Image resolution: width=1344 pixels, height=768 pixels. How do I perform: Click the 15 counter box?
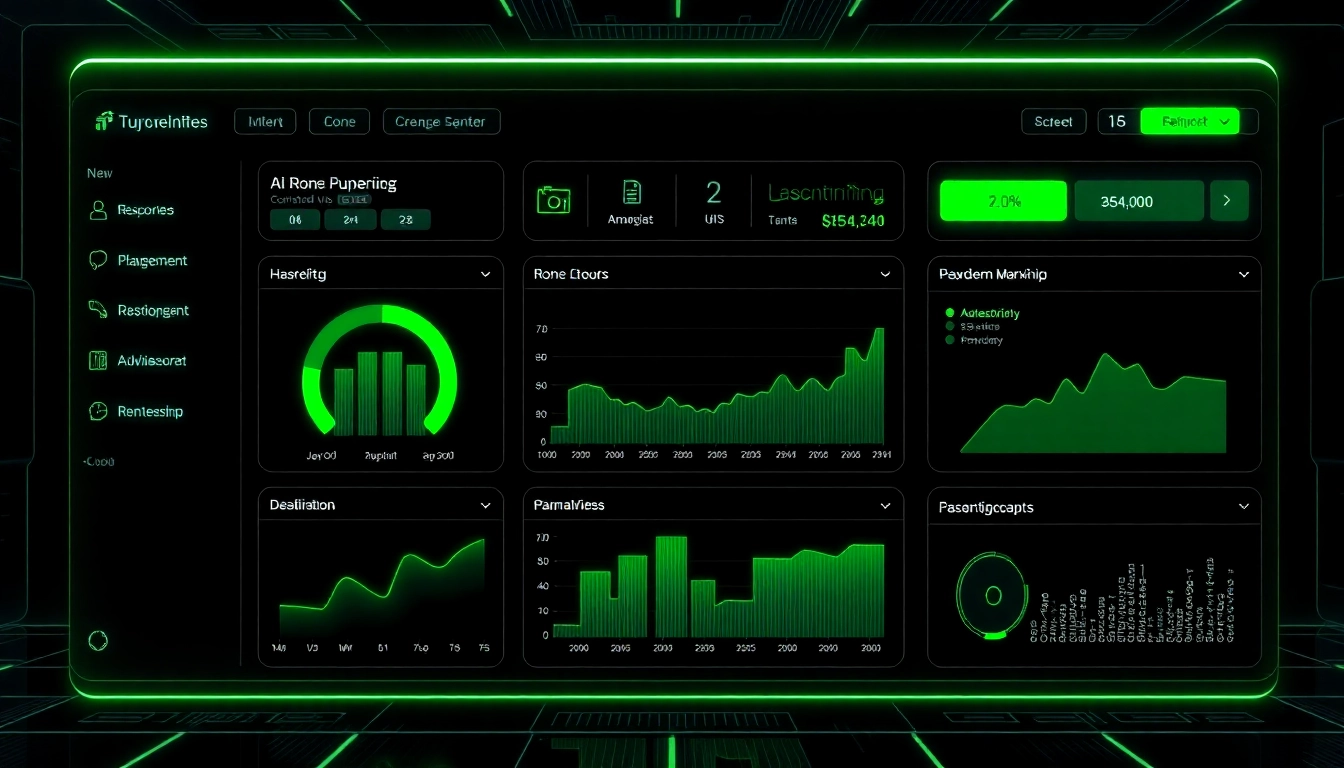click(1117, 122)
